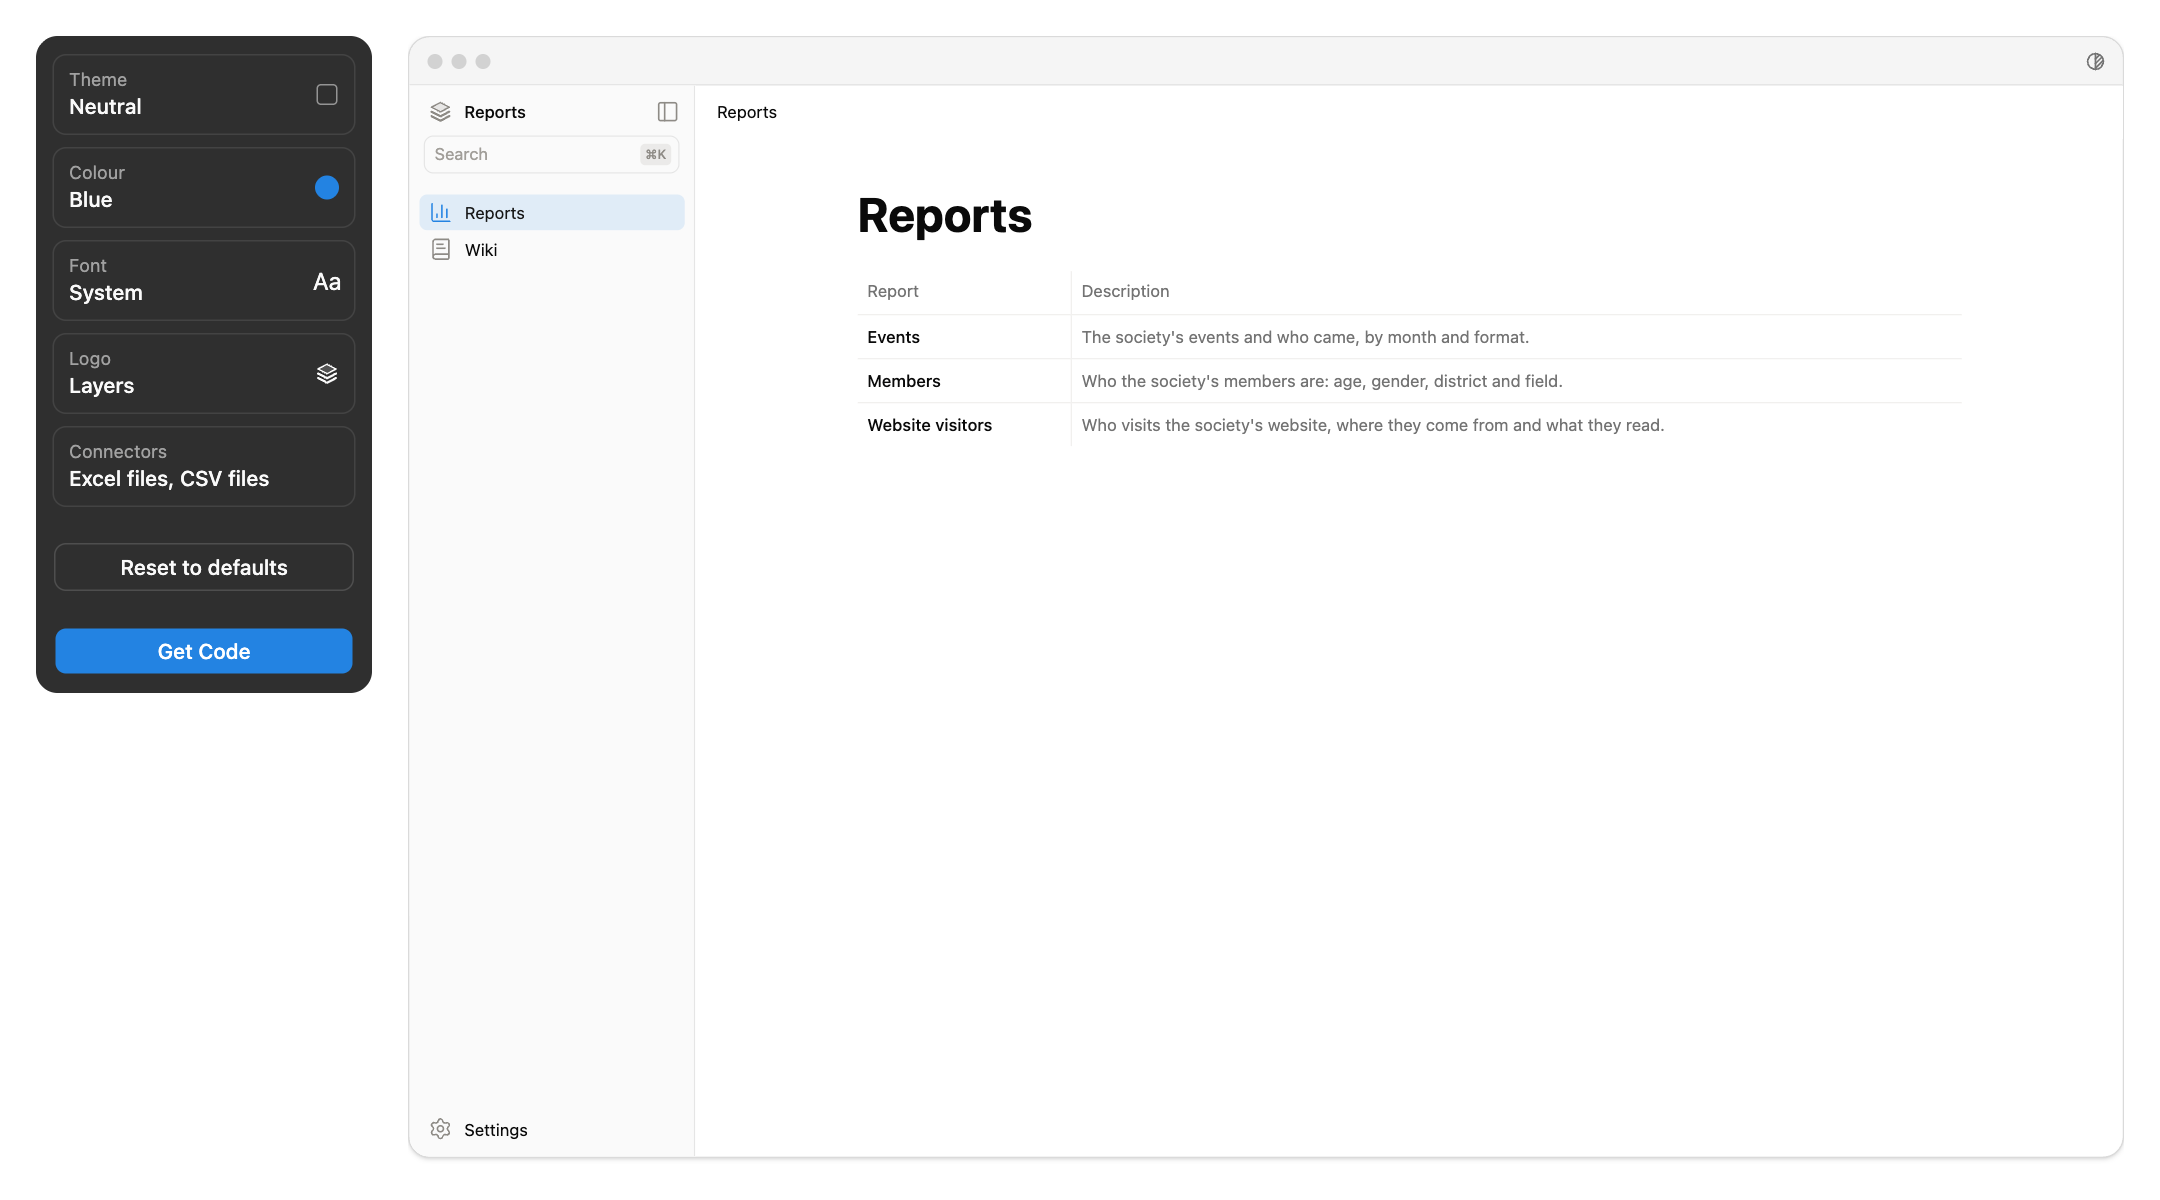
Task: Click the Aa font preview icon
Action: [x=327, y=281]
